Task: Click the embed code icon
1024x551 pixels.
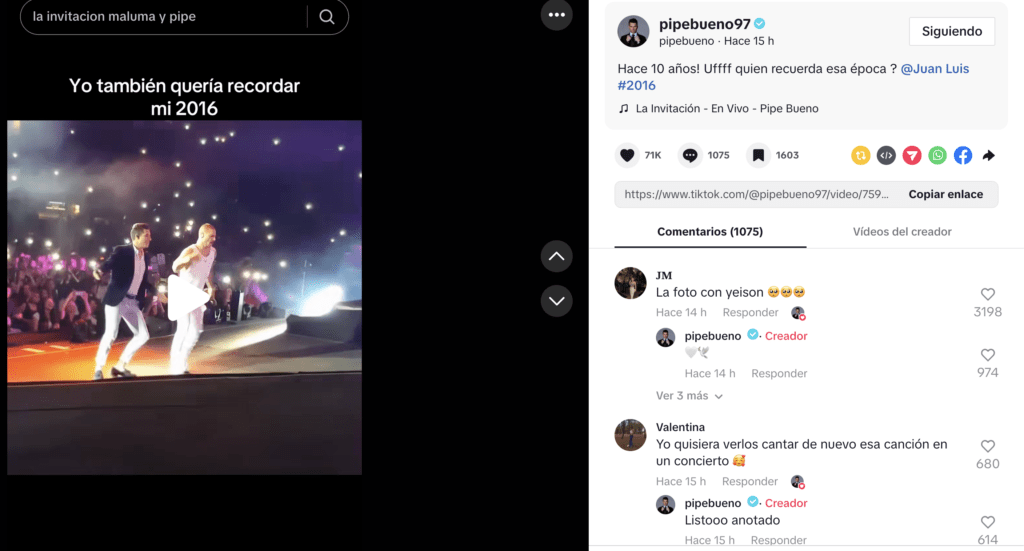Action: pos(886,155)
